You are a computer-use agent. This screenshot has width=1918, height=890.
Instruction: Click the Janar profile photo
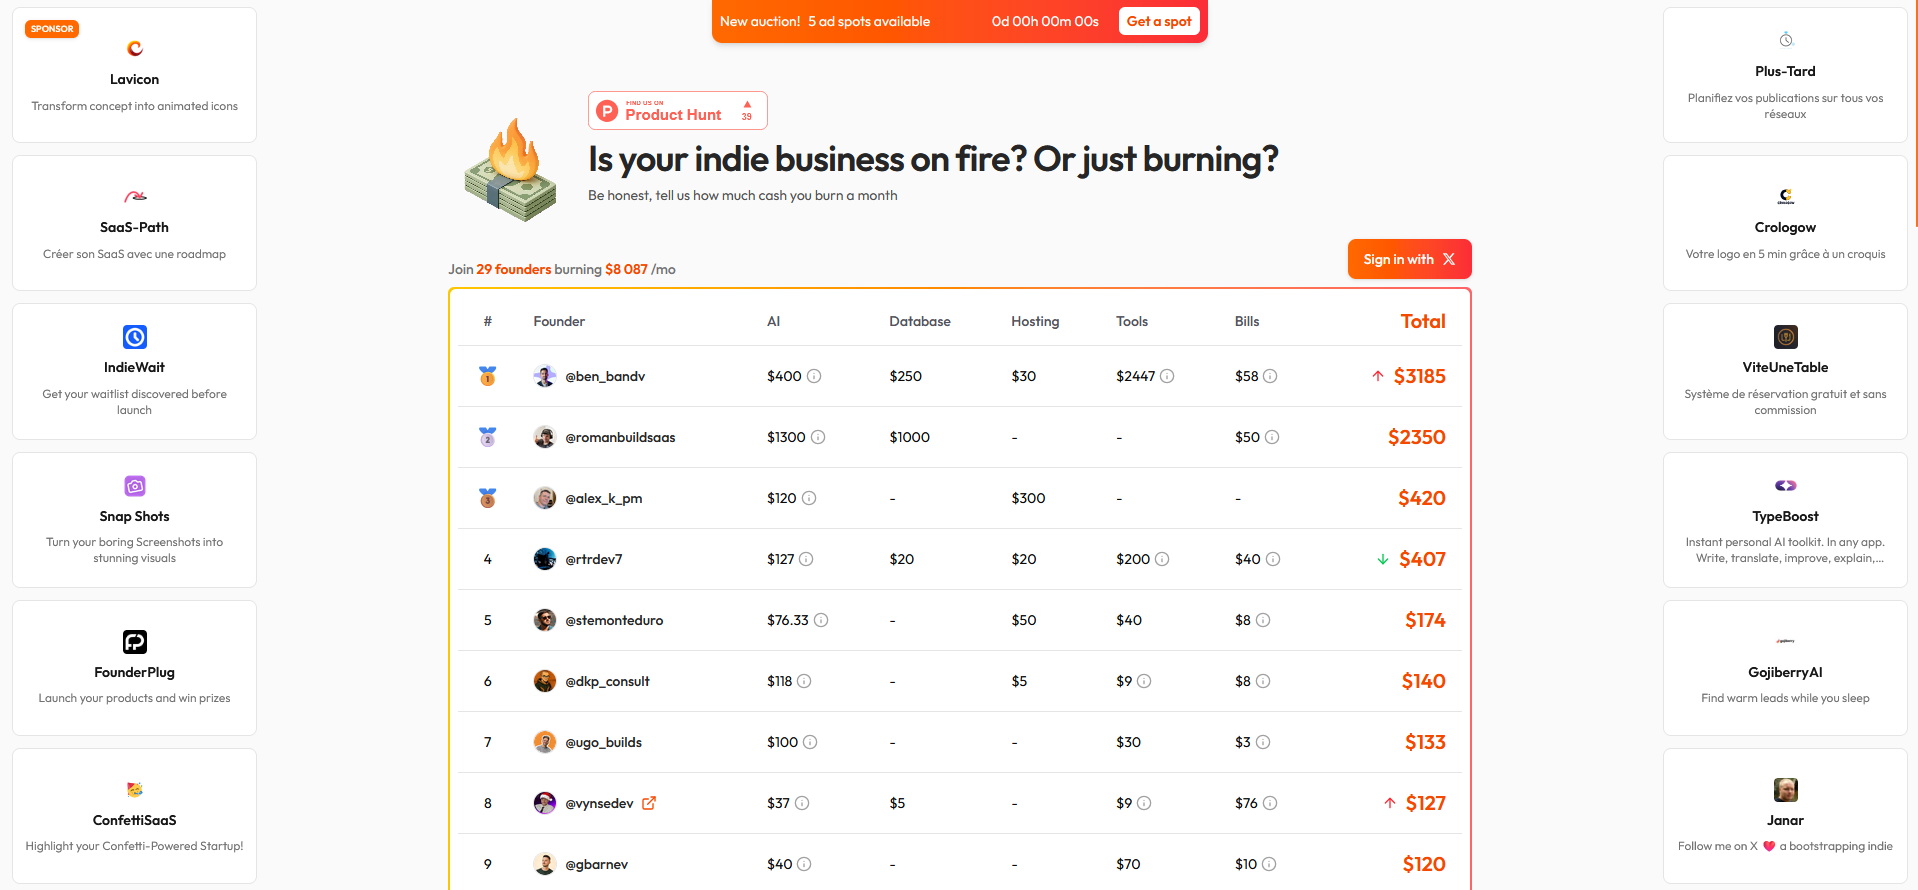click(1785, 790)
